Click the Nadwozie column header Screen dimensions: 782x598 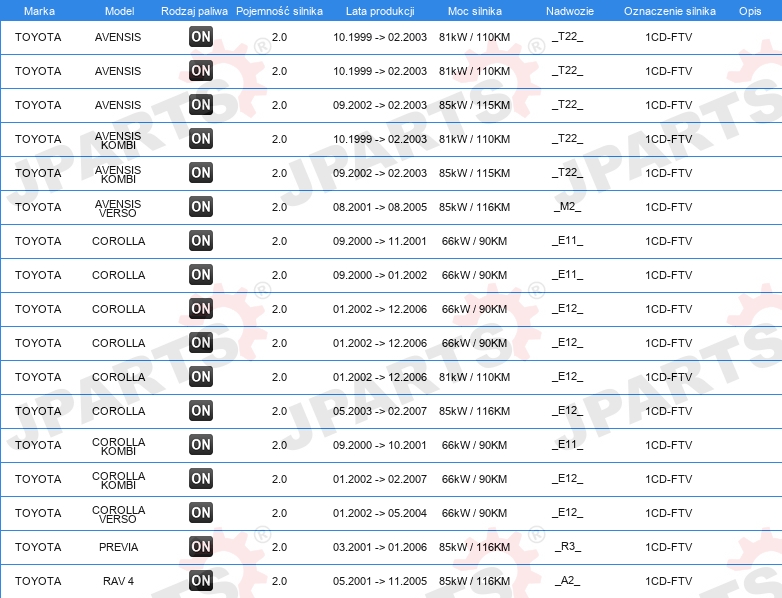coord(570,11)
